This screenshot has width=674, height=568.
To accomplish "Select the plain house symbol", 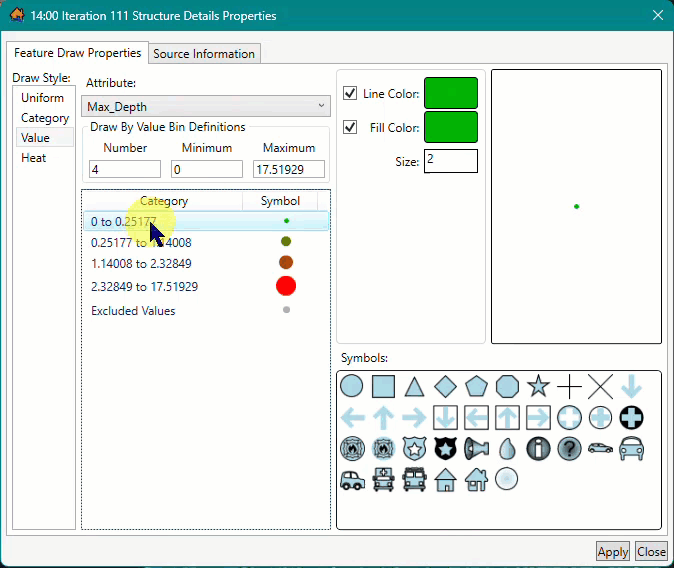I will (x=445, y=479).
